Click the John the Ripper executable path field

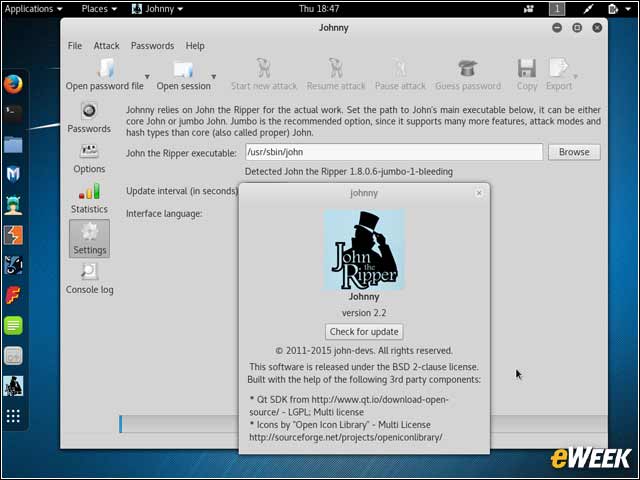click(394, 152)
